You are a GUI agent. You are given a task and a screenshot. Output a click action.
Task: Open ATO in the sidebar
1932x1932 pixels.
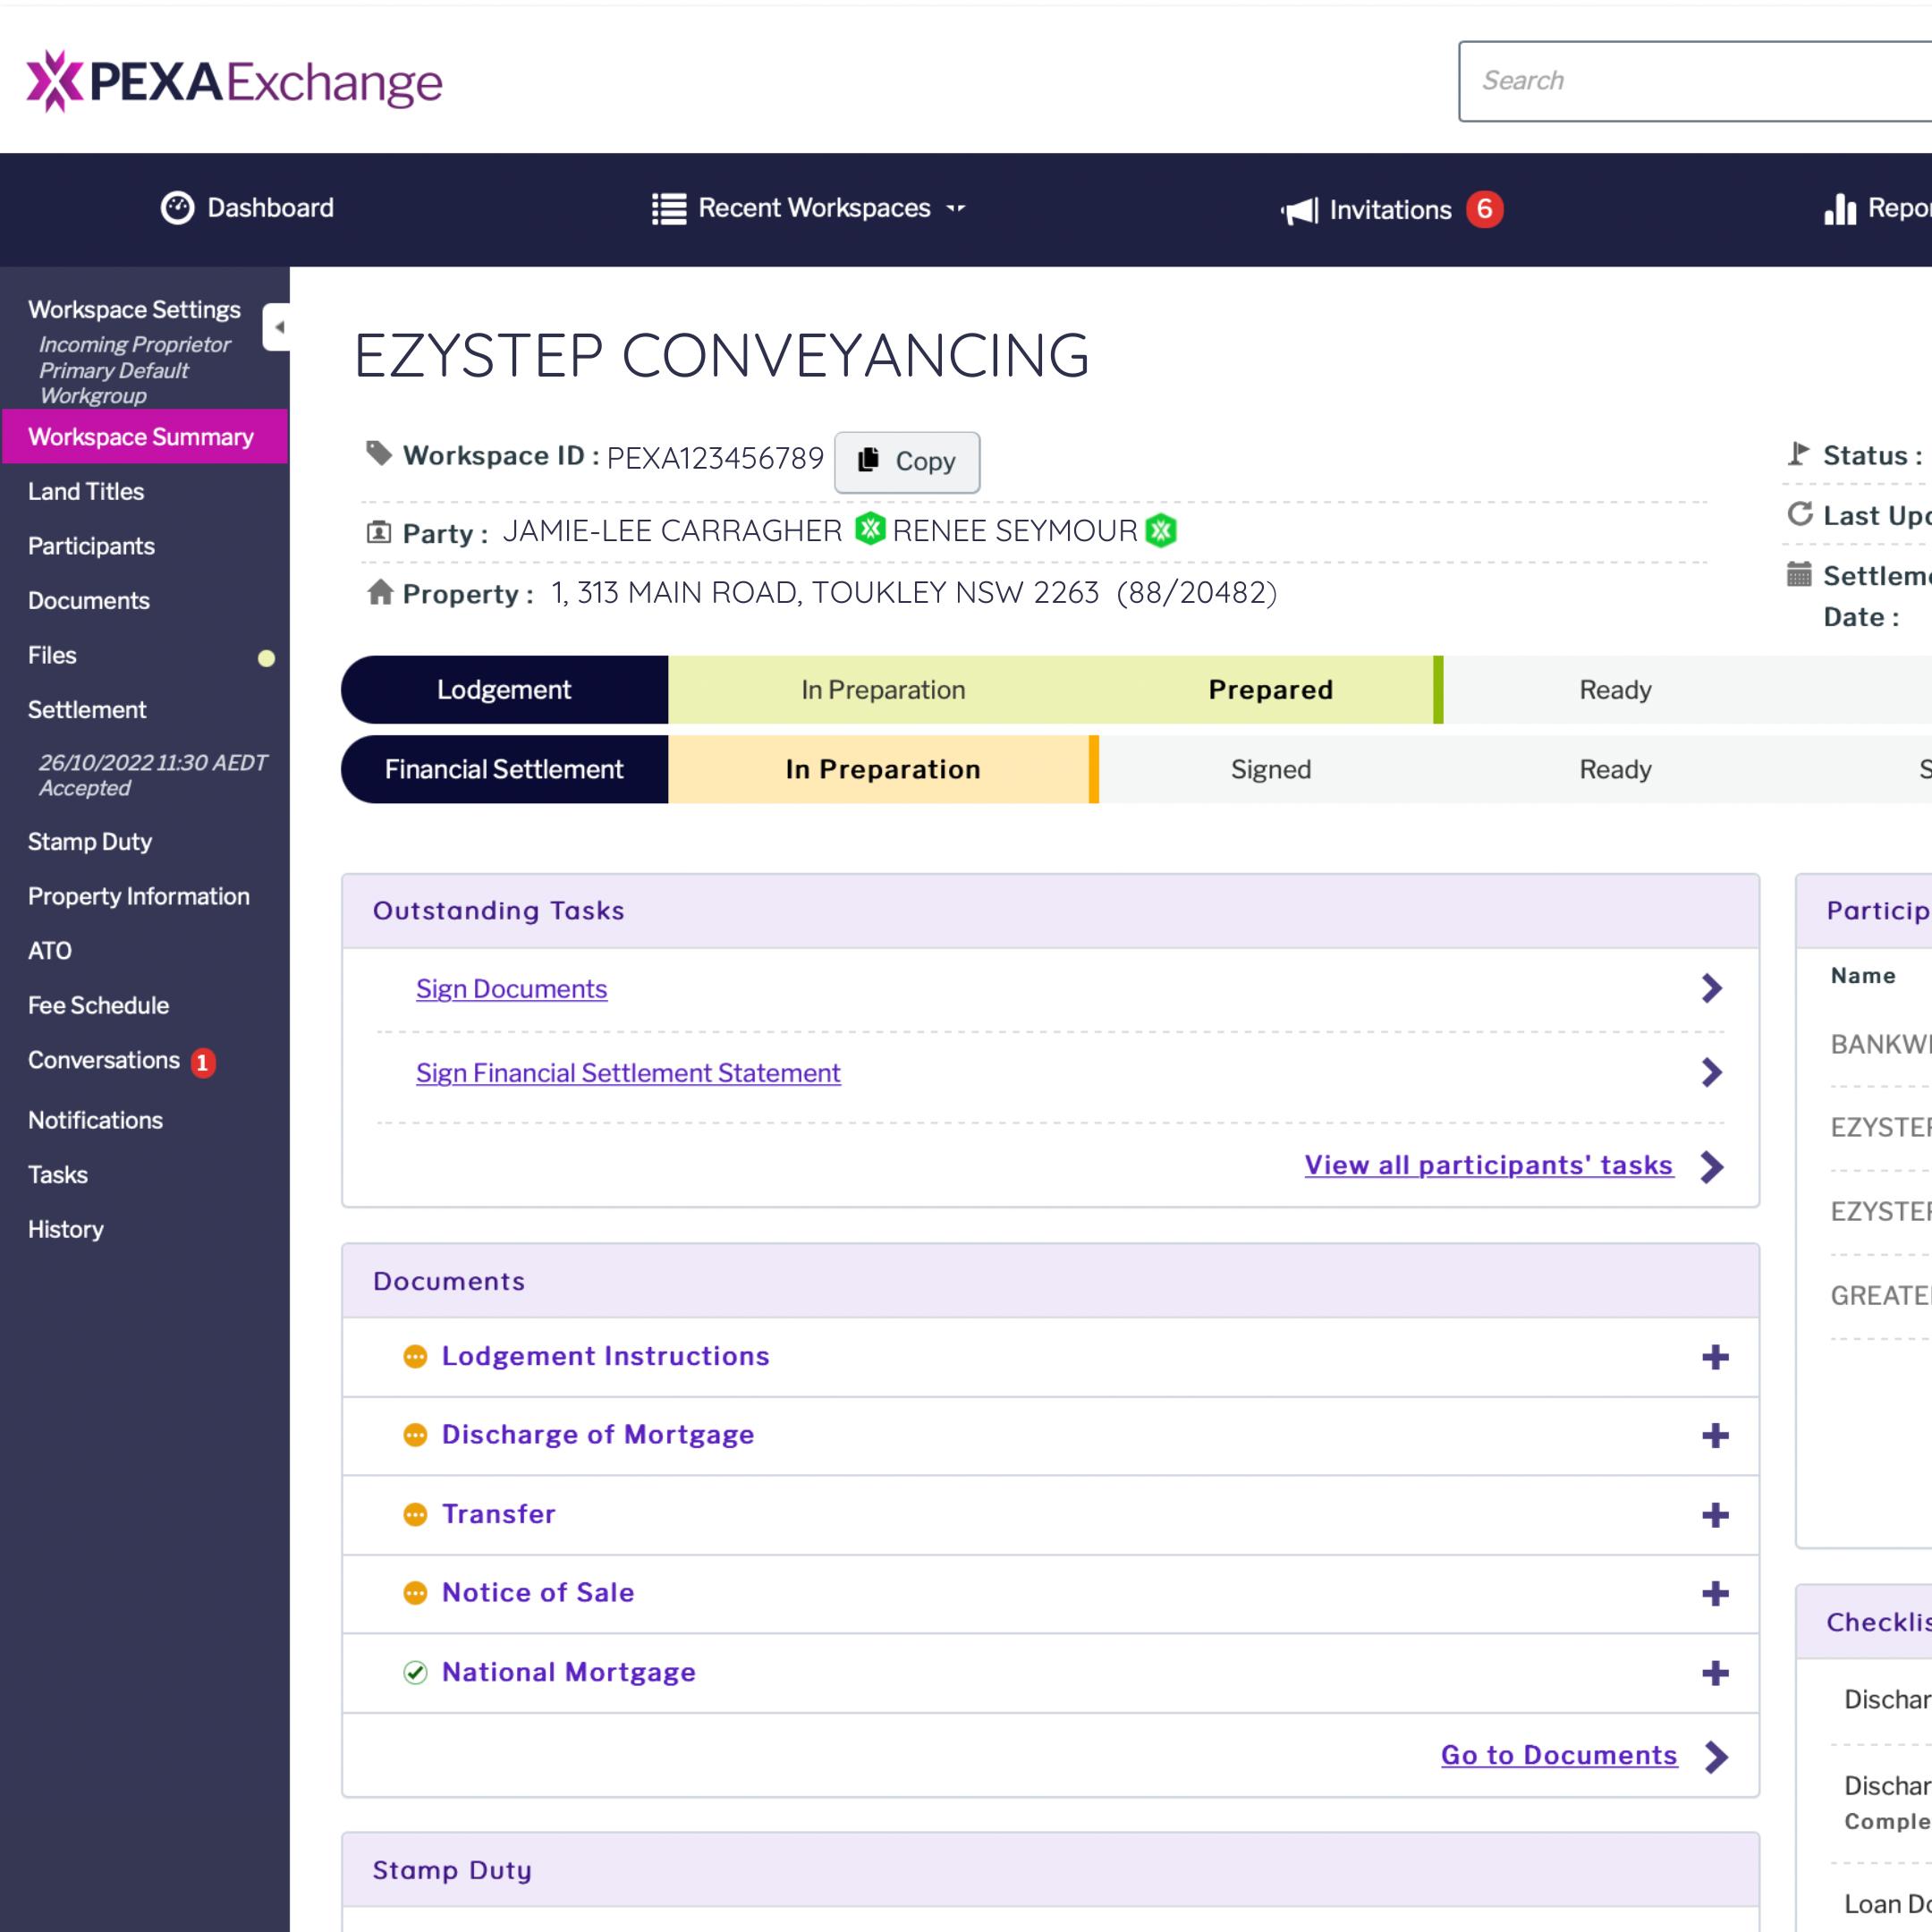[x=49, y=951]
